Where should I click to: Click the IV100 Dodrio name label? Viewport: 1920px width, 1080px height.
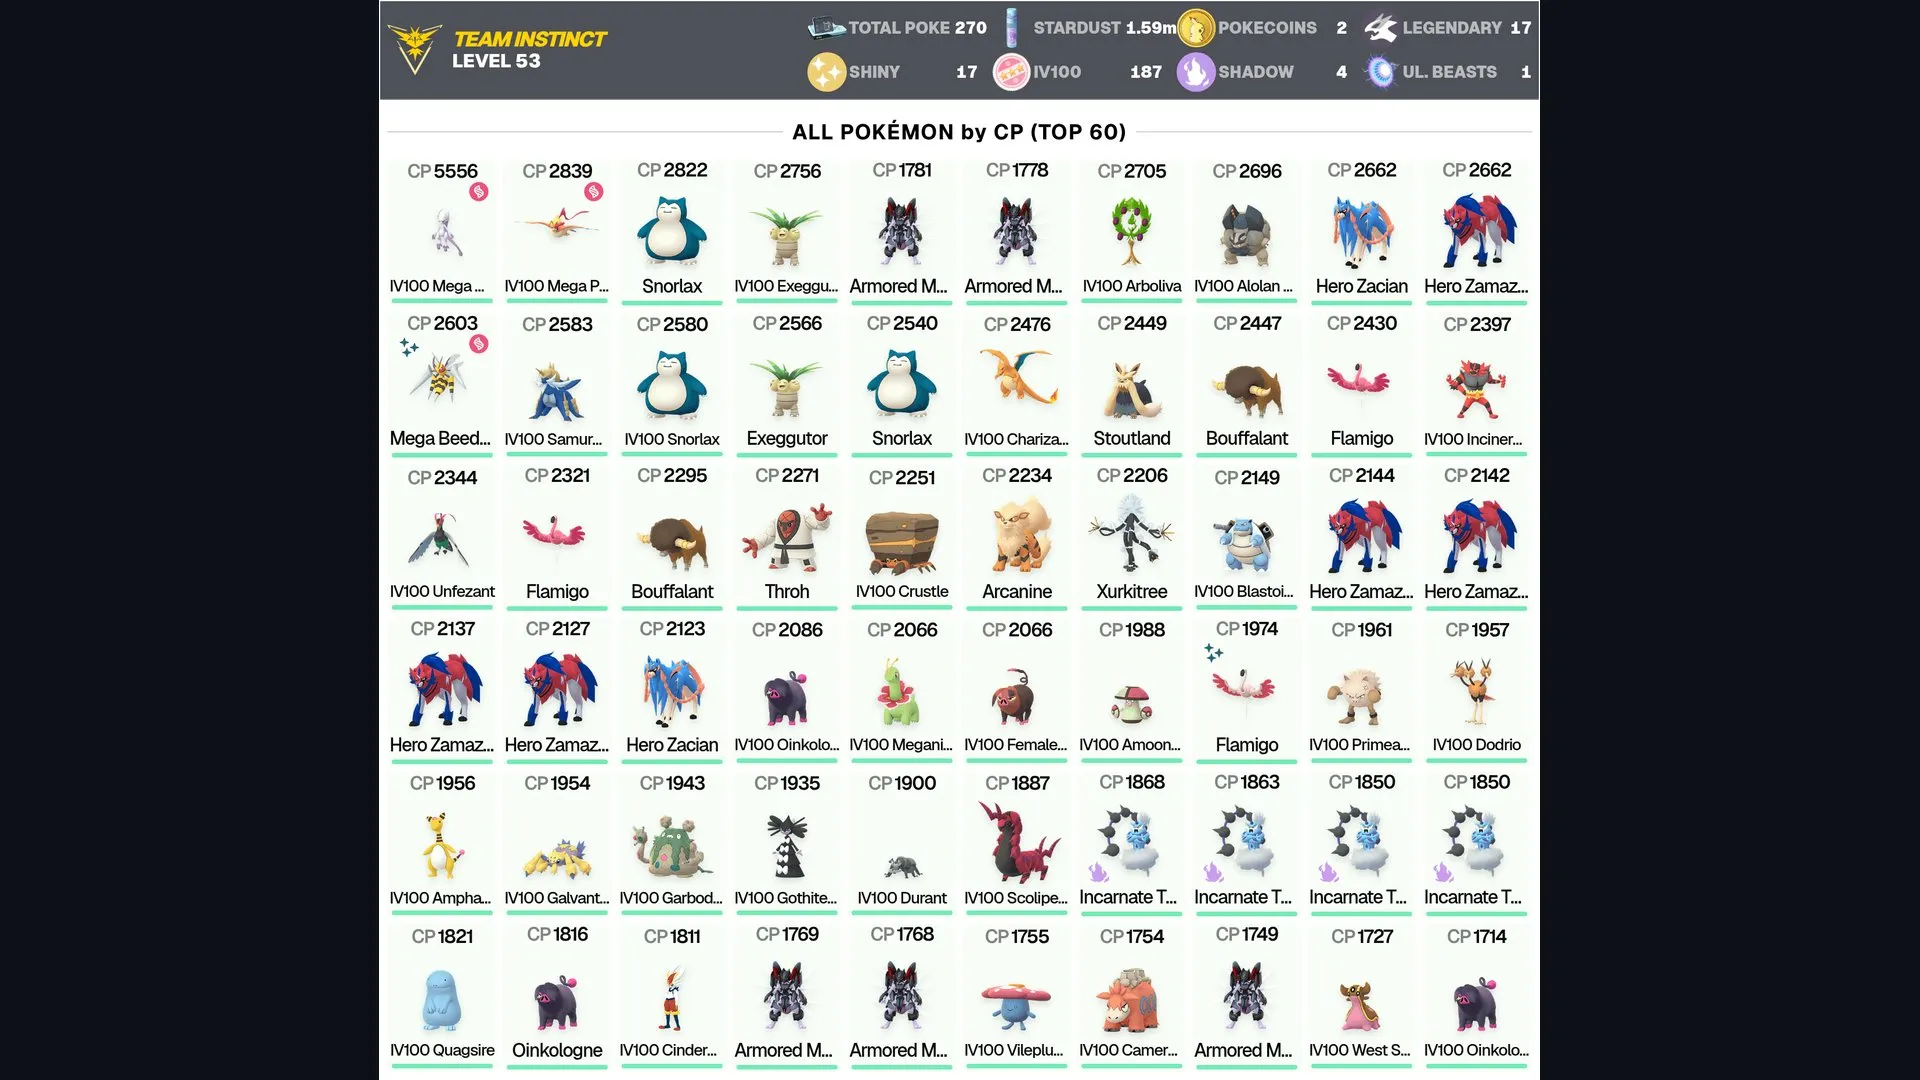(x=1477, y=744)
